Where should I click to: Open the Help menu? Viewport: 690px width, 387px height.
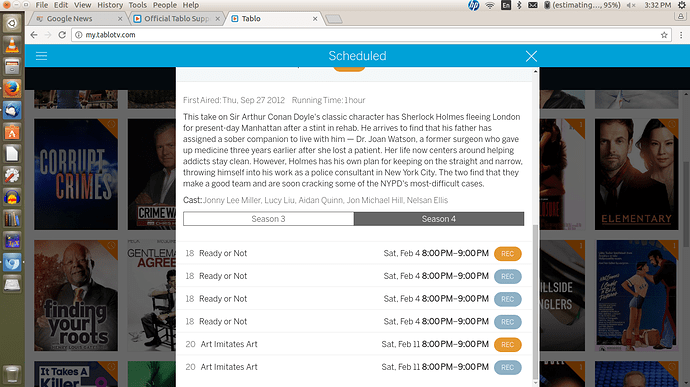(191, 5)
